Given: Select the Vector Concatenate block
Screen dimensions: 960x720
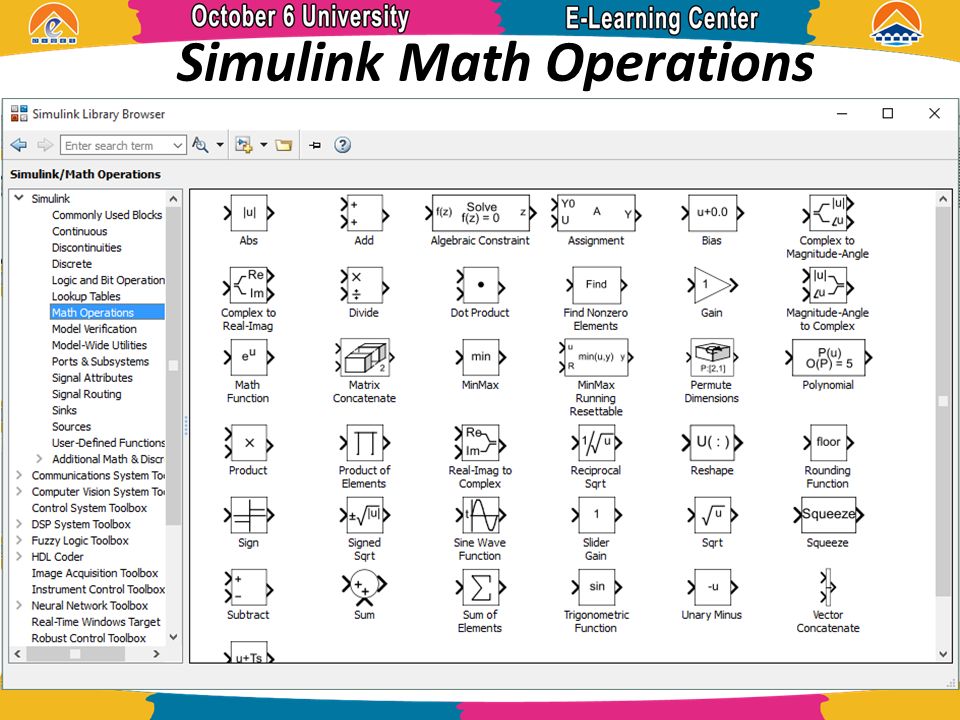Looking at the screenshot, I should point(828,587).
